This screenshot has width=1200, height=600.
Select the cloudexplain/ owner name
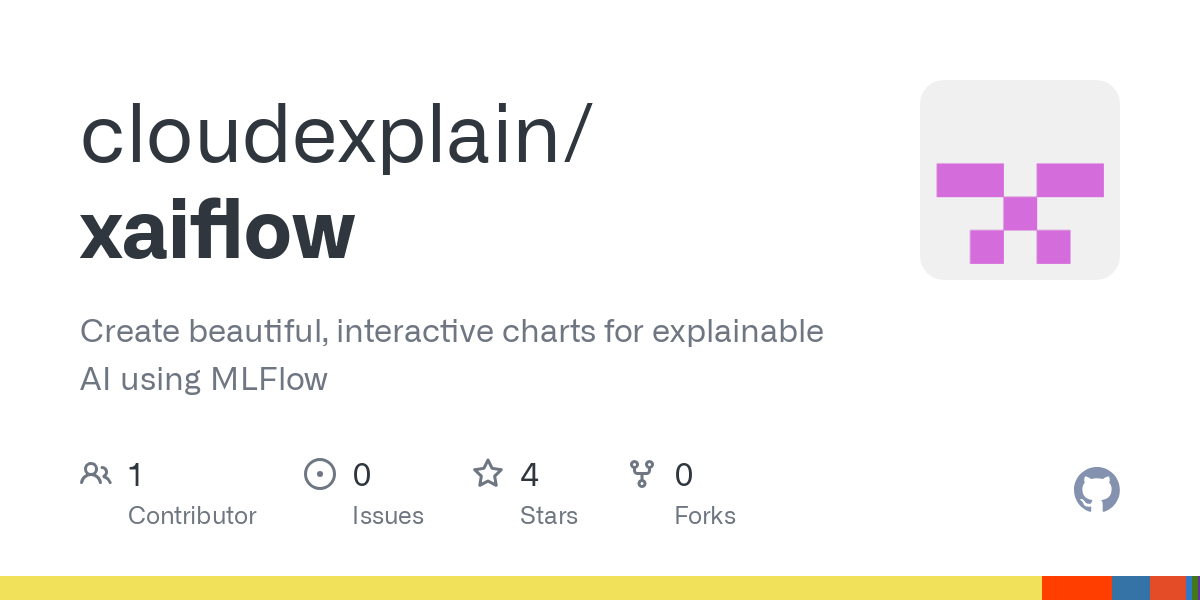336,138
